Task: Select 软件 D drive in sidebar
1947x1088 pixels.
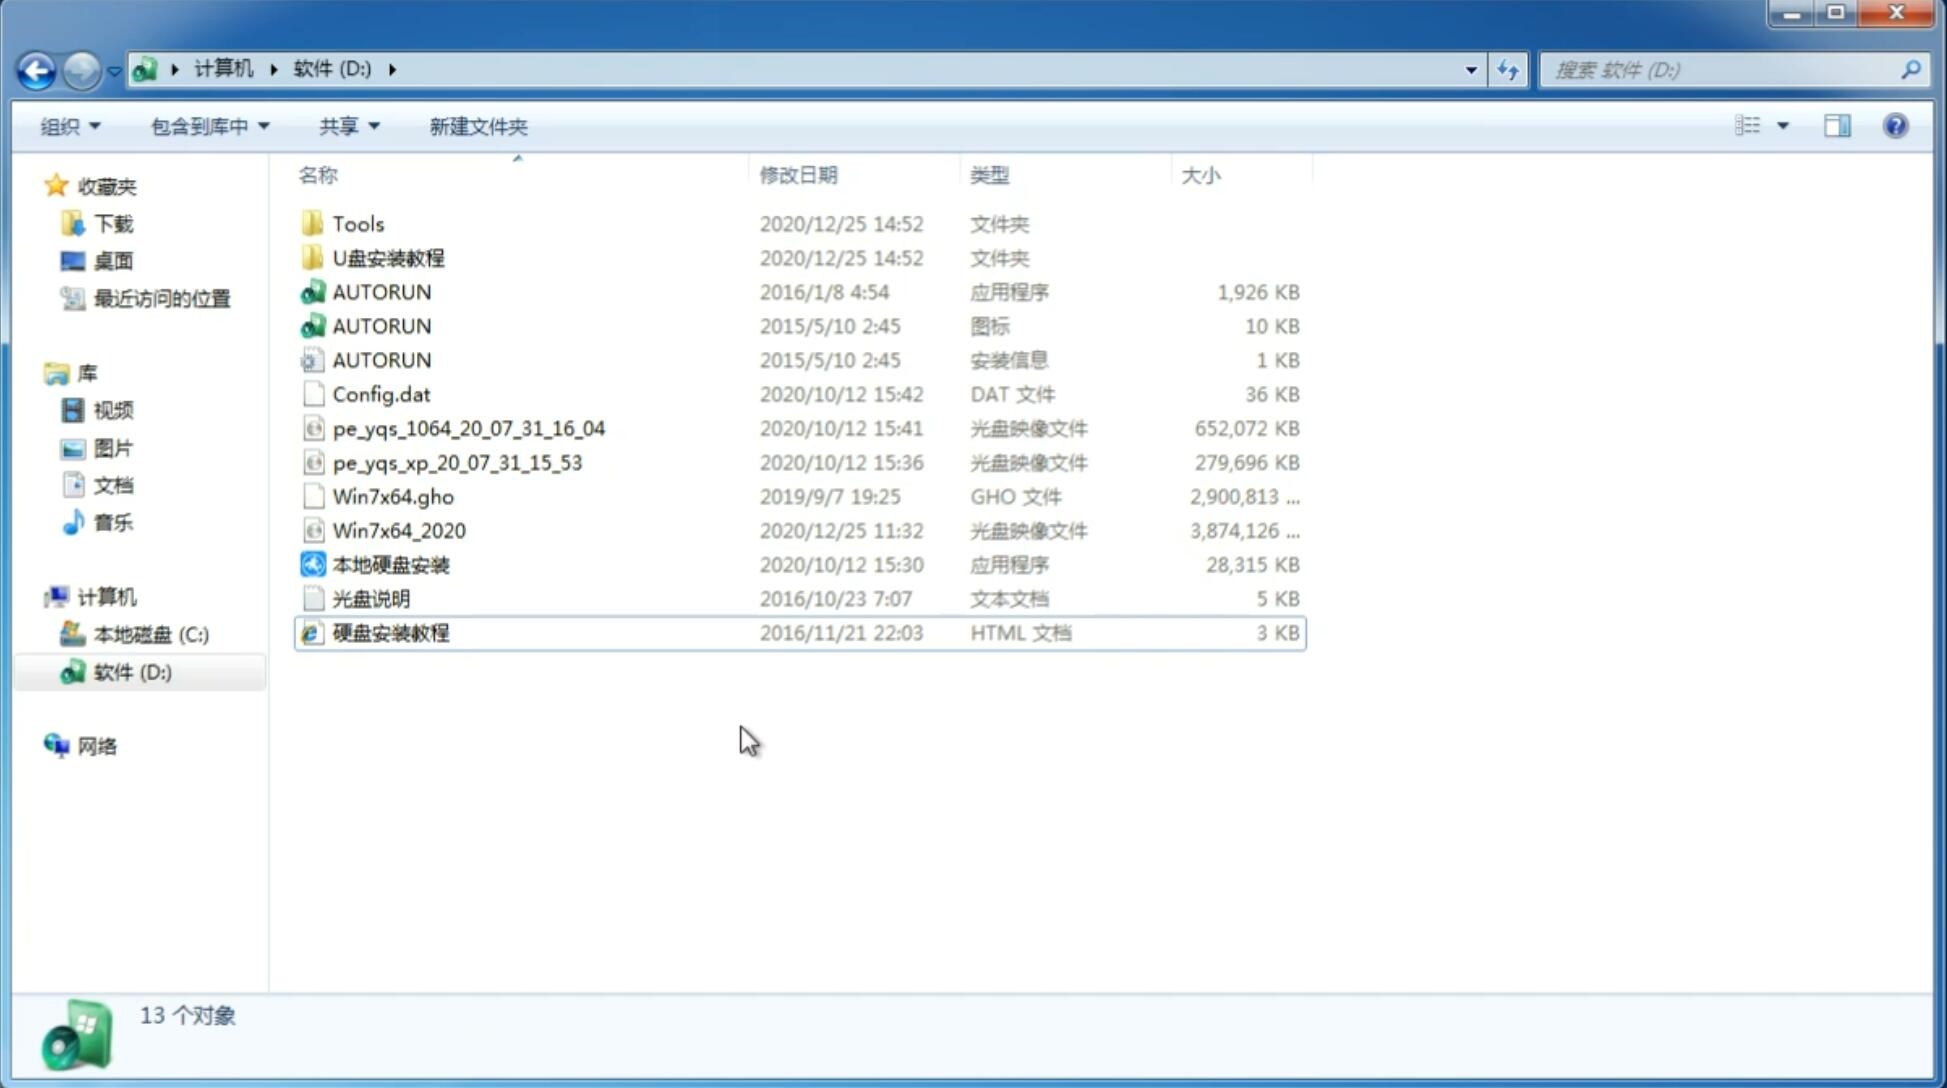Action: [132, 672]
